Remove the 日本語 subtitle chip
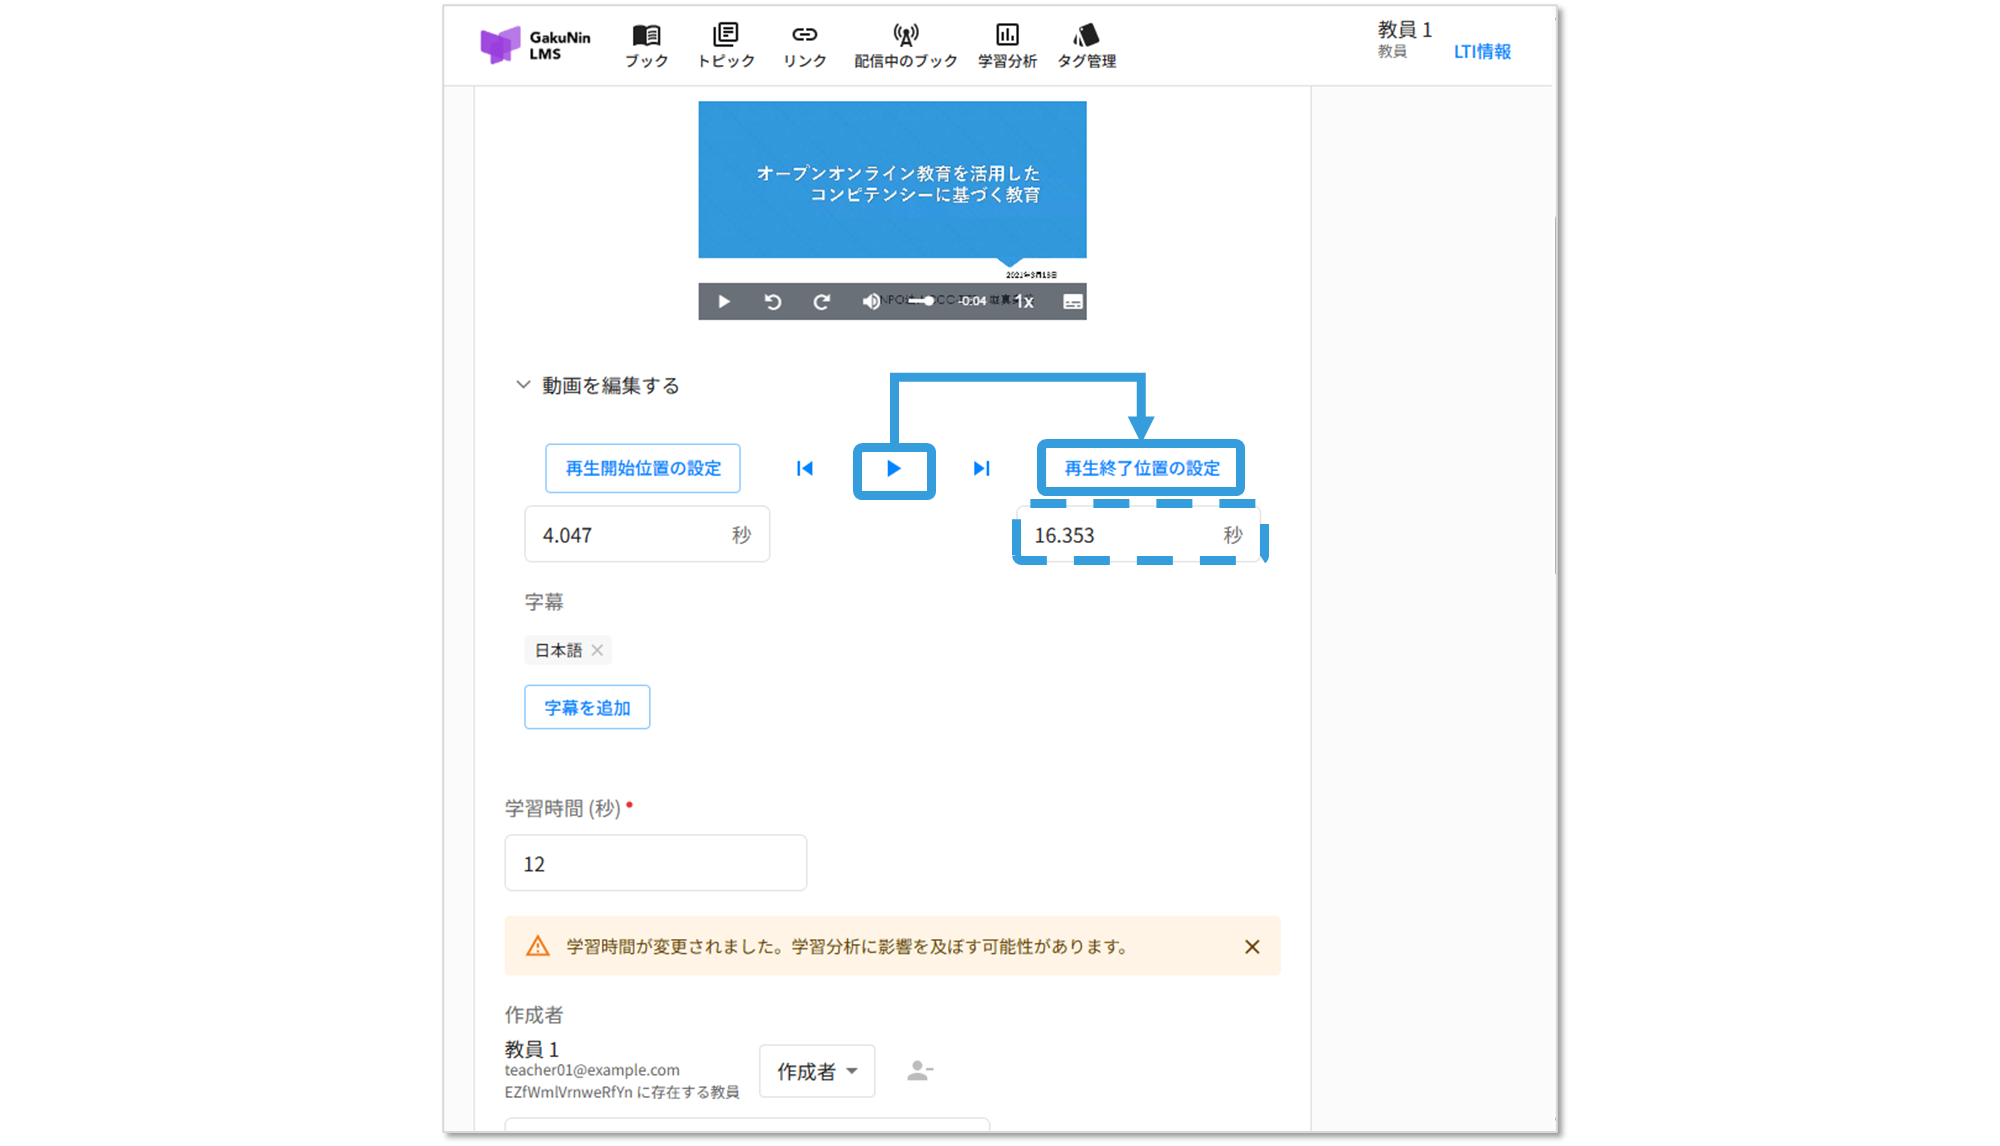Image resolution: width=2000 pixels, height=1146 pixels. [x=597, y=650]
